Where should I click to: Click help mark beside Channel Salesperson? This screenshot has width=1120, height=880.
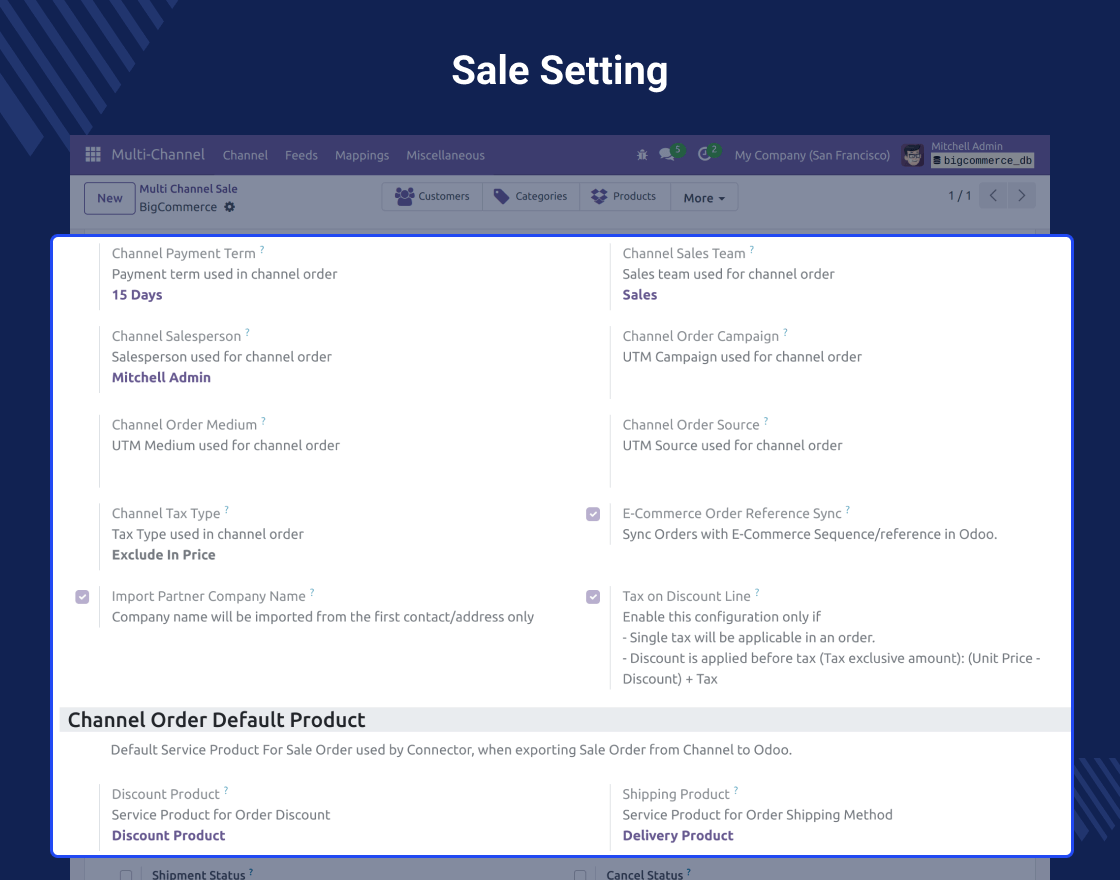[247, 332]
